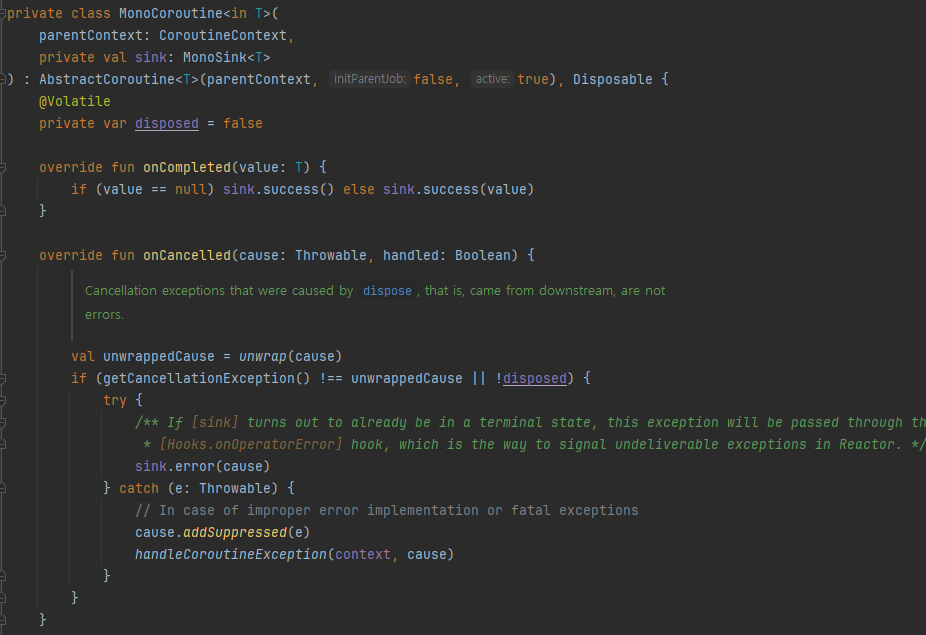926x635 pixels.
Task: Click the '!==' operator
Action: pyautogui.click(x=331, y=379)
